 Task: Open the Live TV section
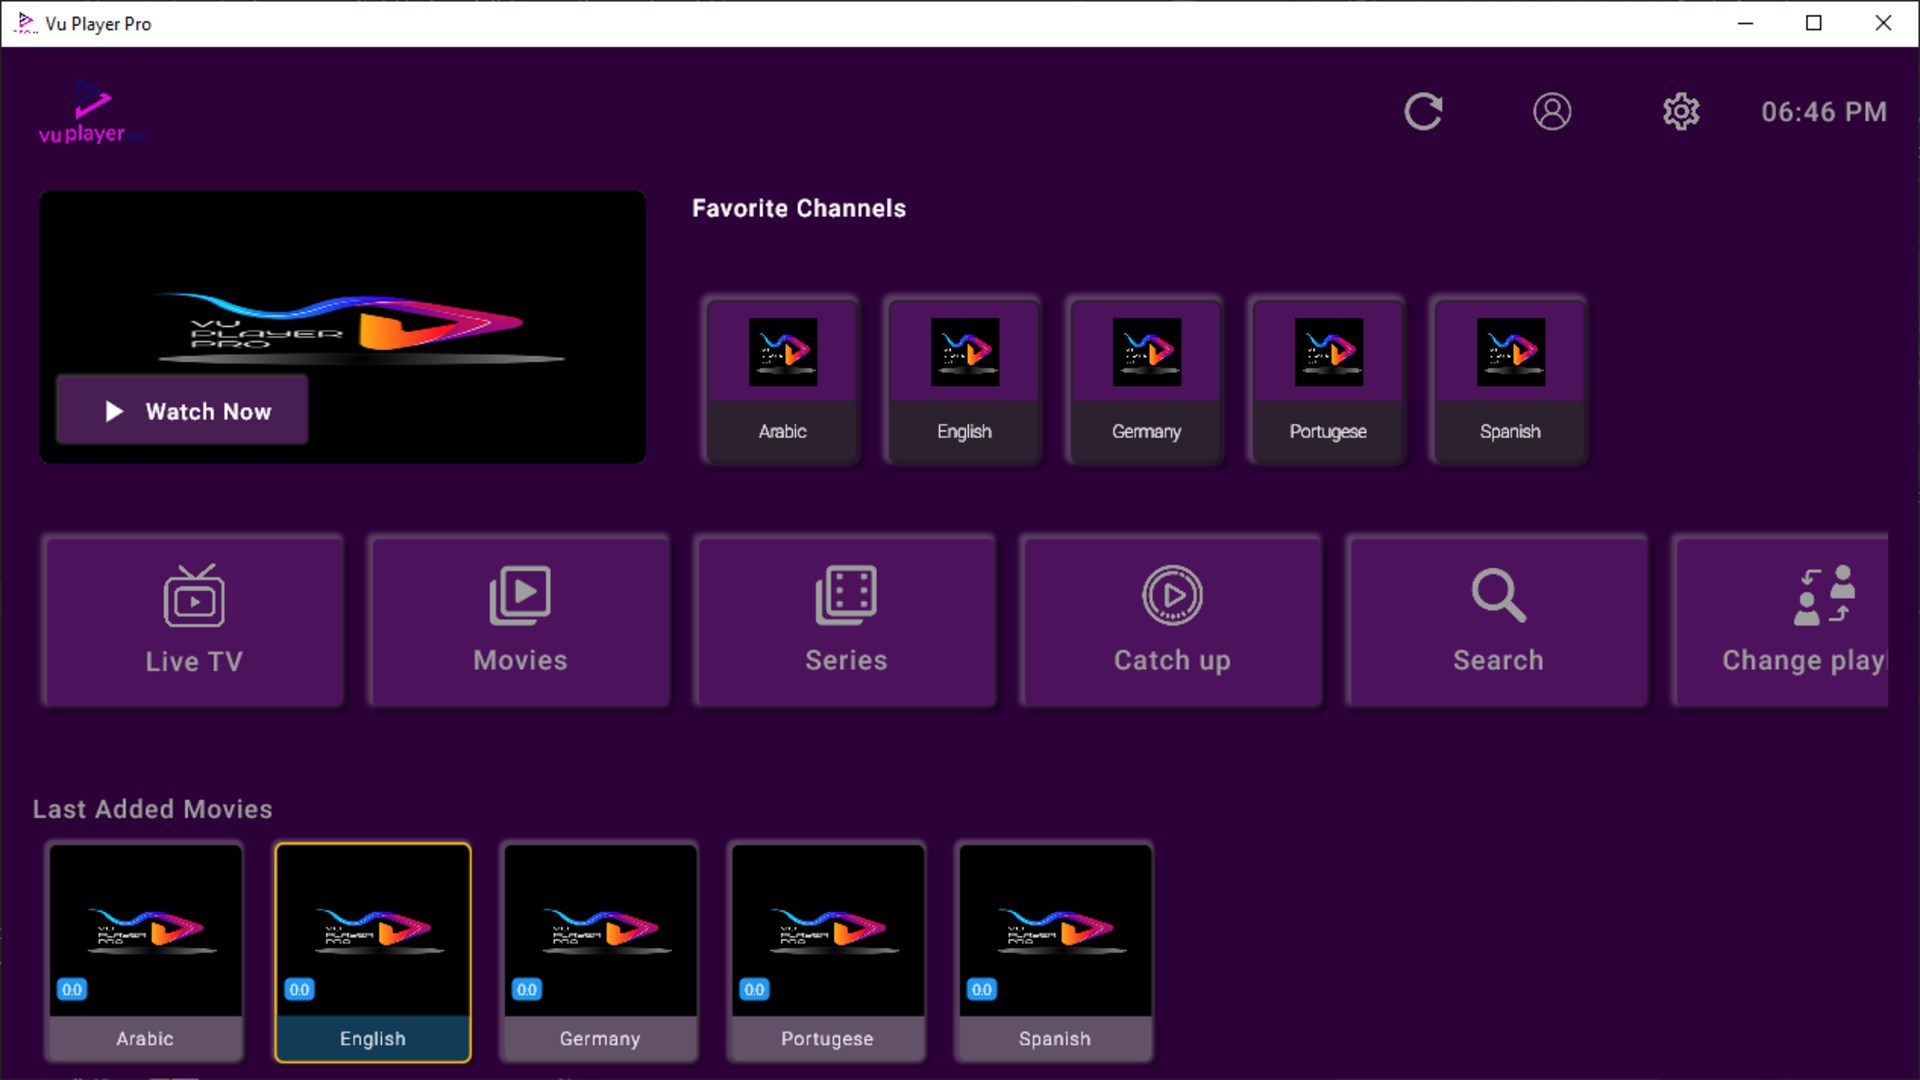click(194, 621)
